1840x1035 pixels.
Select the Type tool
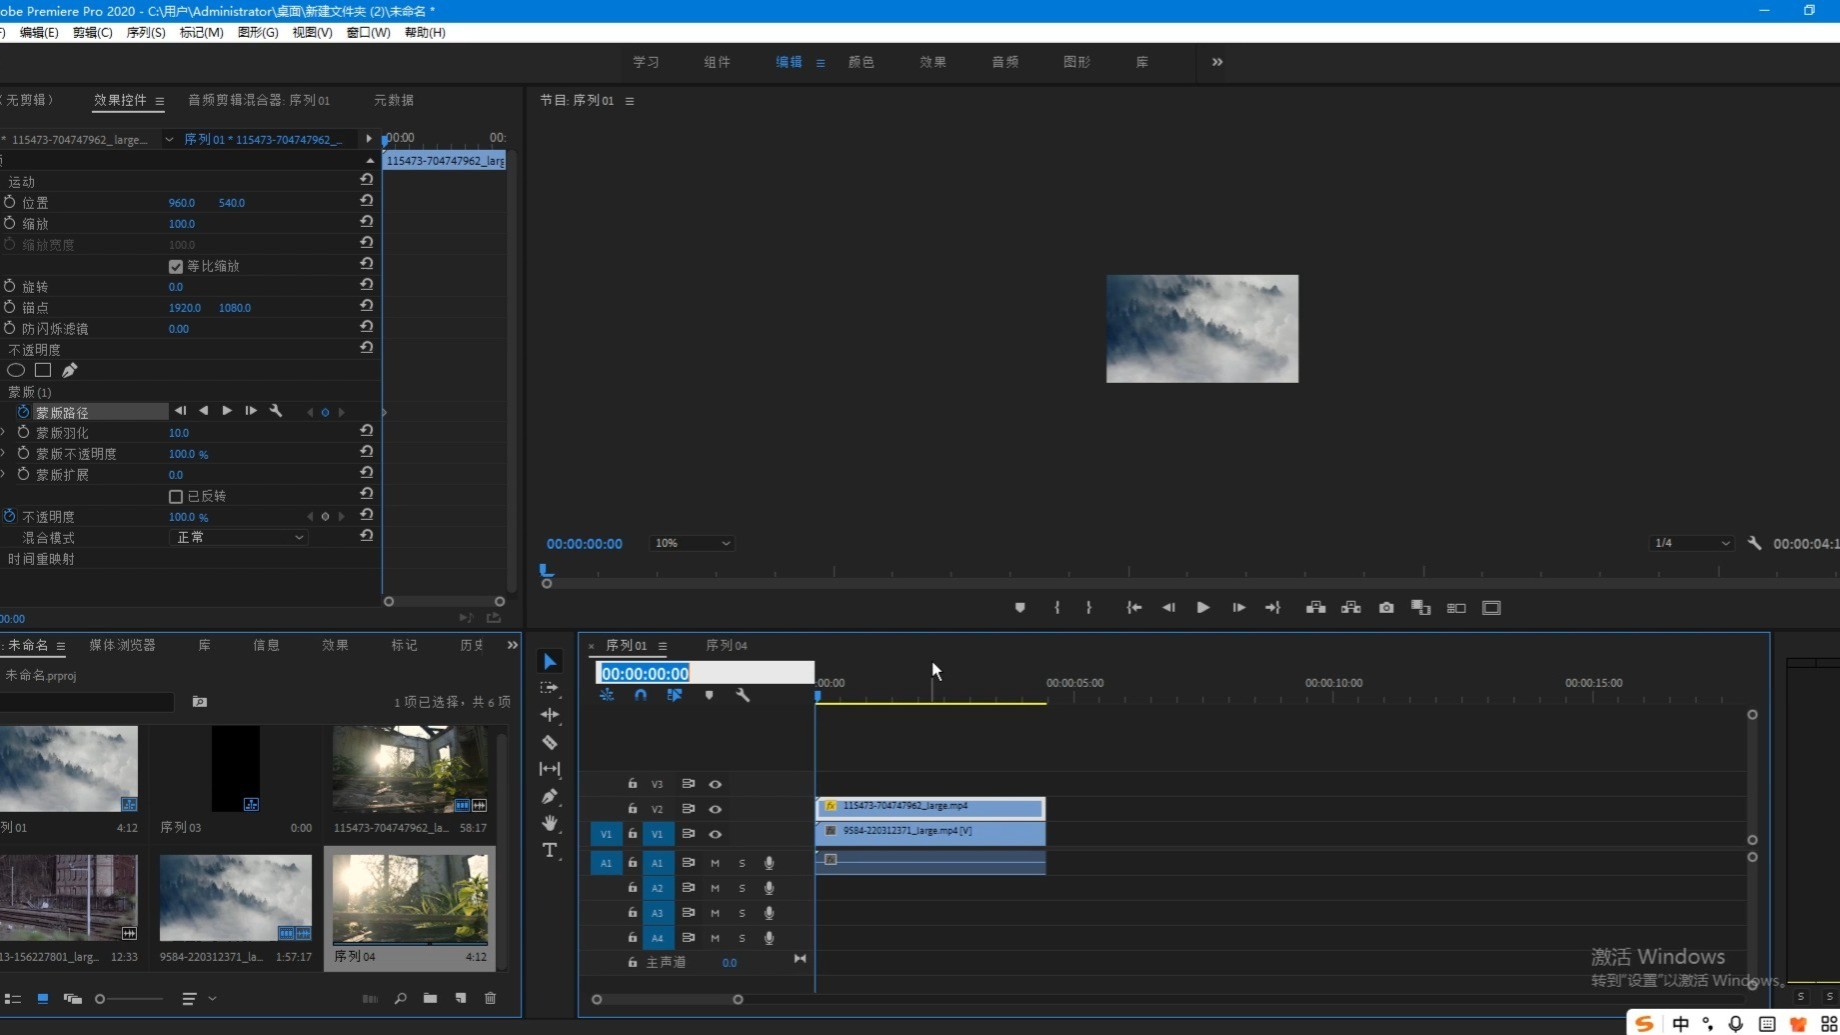tap(549, 850)
